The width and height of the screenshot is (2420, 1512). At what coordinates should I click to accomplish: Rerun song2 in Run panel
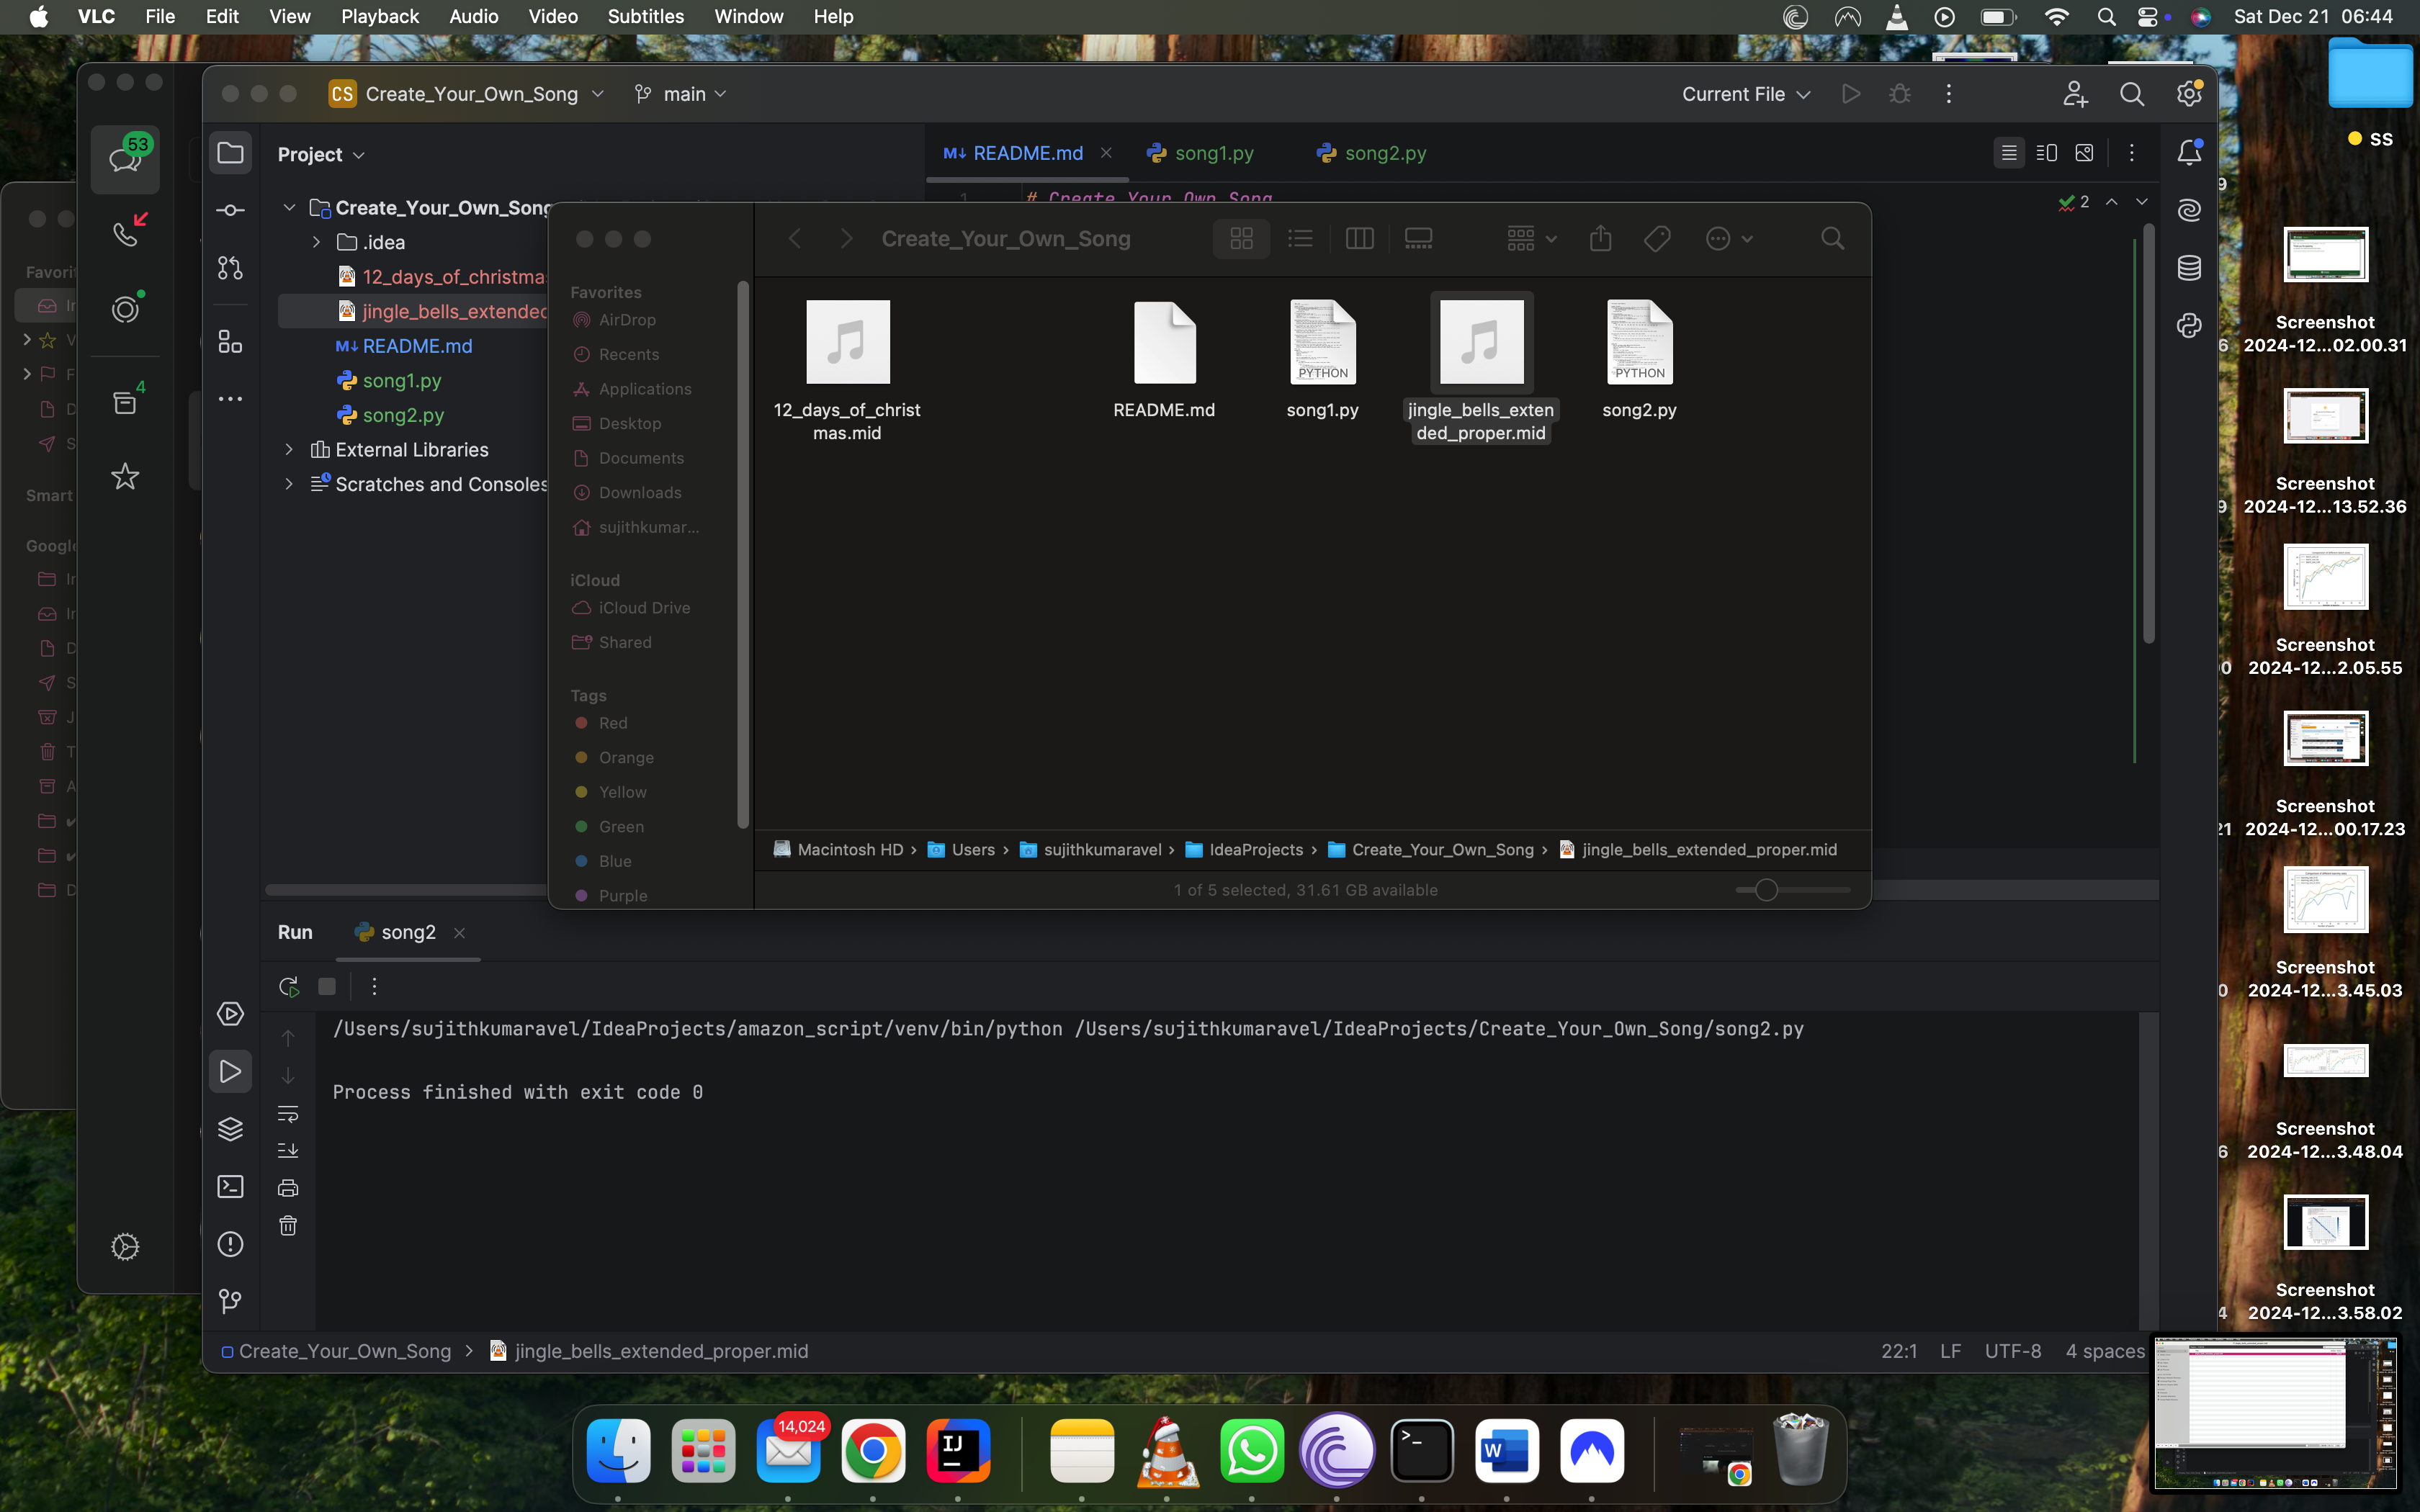click(288, 987)
